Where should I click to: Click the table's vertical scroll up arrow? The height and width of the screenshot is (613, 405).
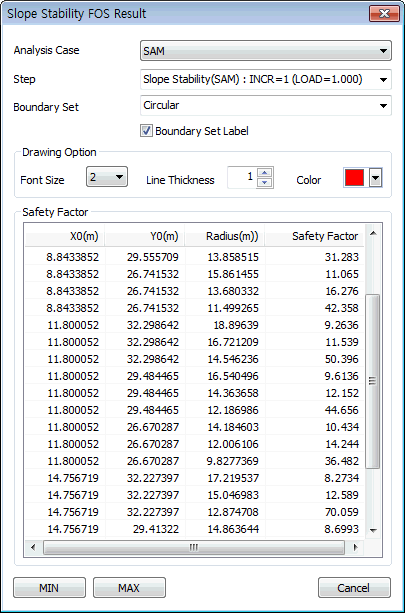[373, 233]
